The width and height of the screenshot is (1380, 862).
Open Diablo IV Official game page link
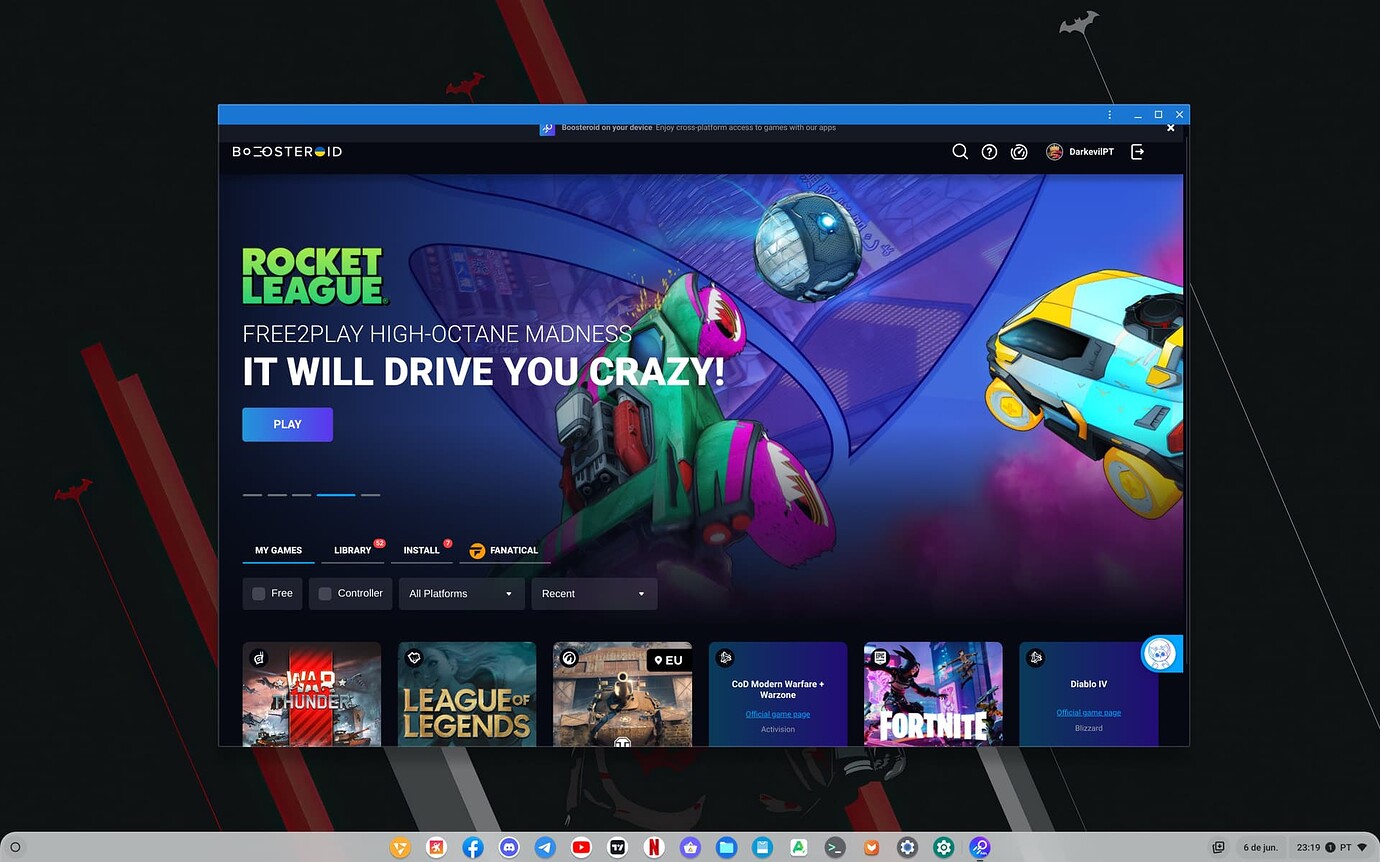click(1088, 713)
